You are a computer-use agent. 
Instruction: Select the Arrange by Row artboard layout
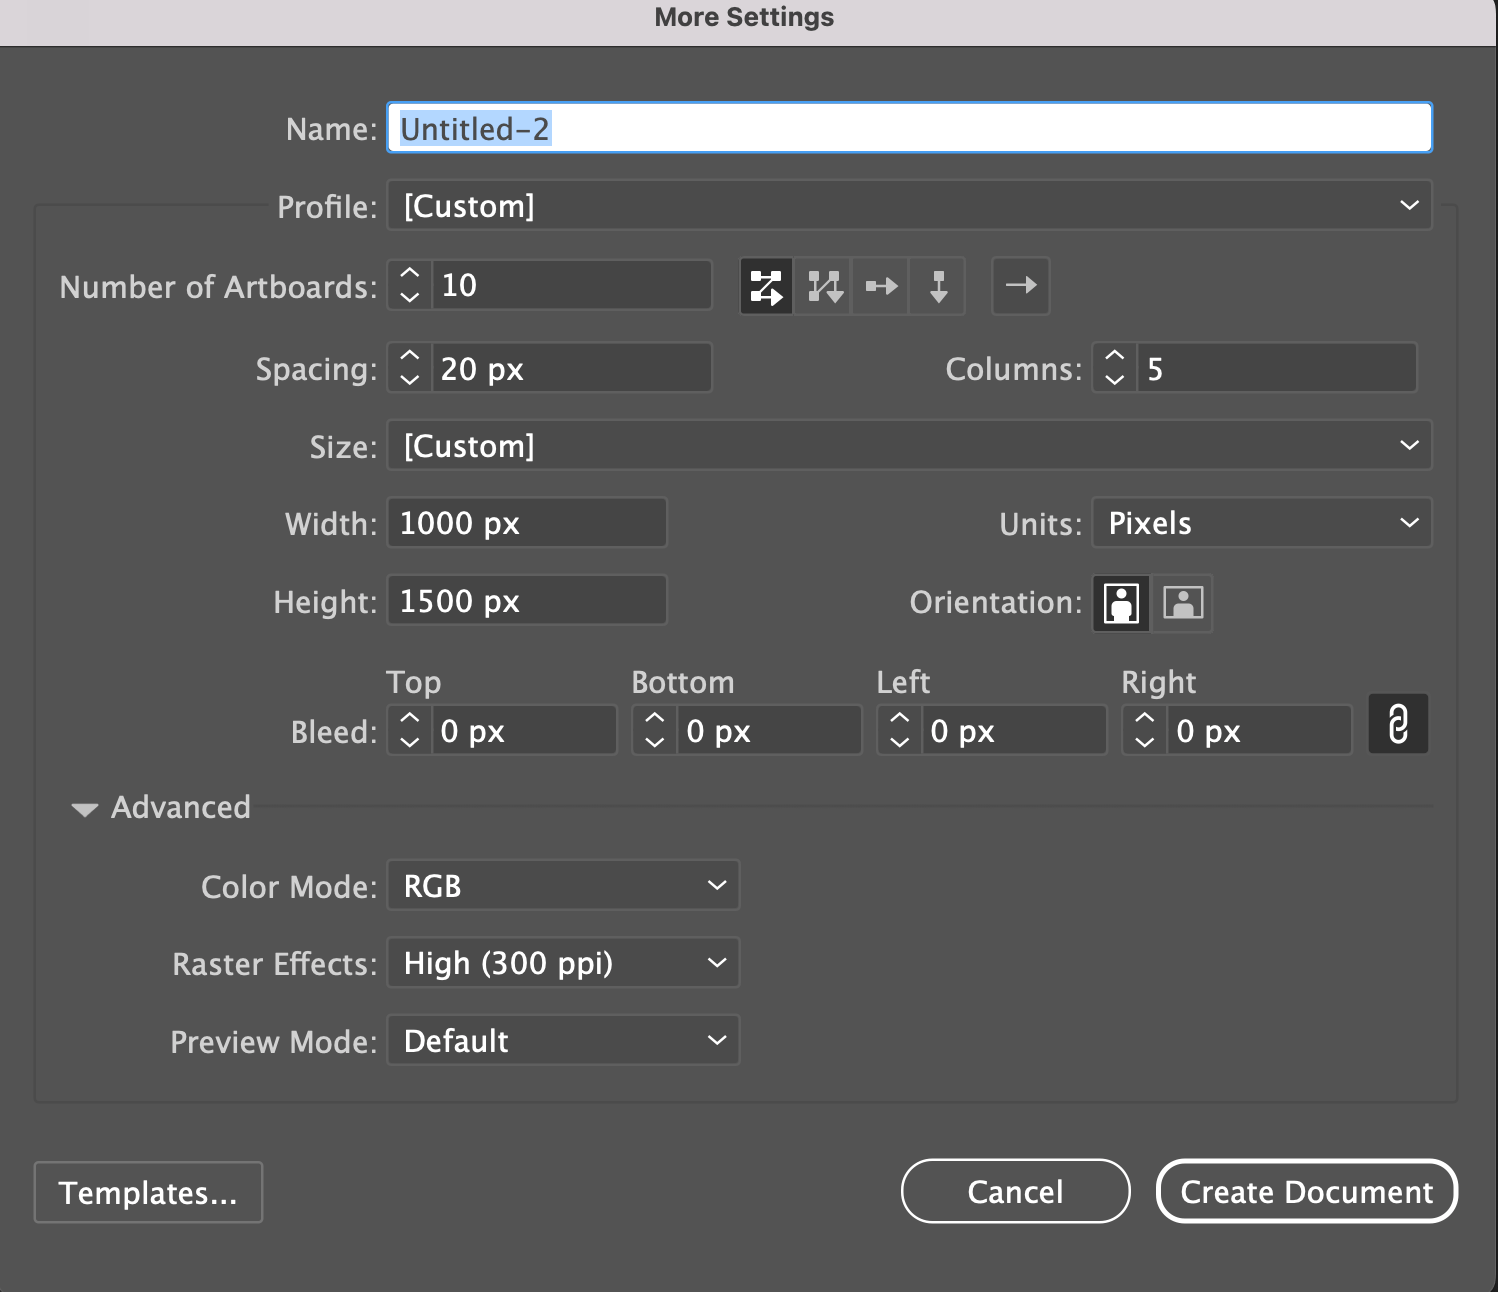coord(879,286)
